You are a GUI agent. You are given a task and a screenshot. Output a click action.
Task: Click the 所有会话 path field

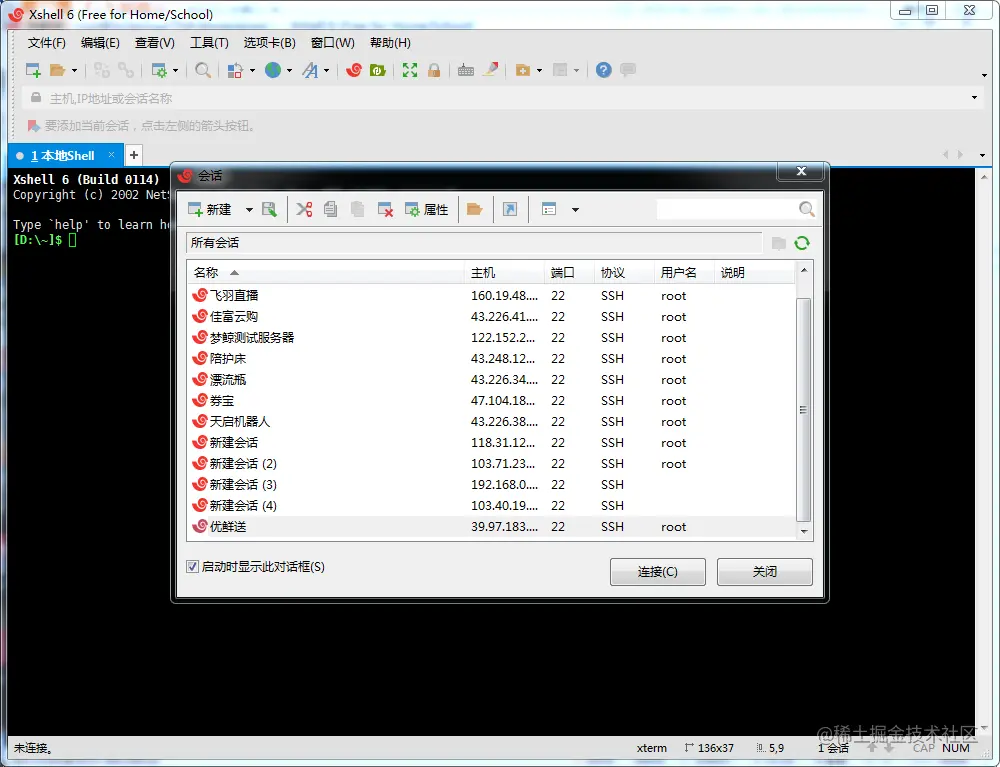(474, 243)
